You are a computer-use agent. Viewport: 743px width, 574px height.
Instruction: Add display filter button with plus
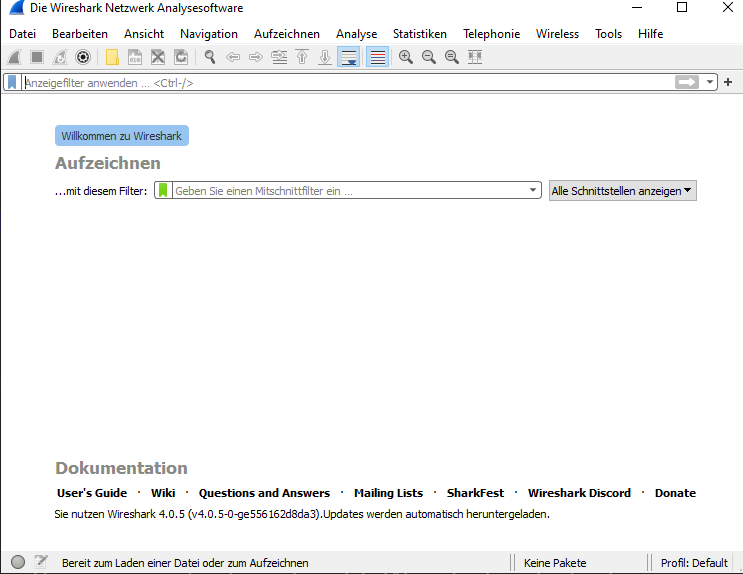(x=728, y=82)
